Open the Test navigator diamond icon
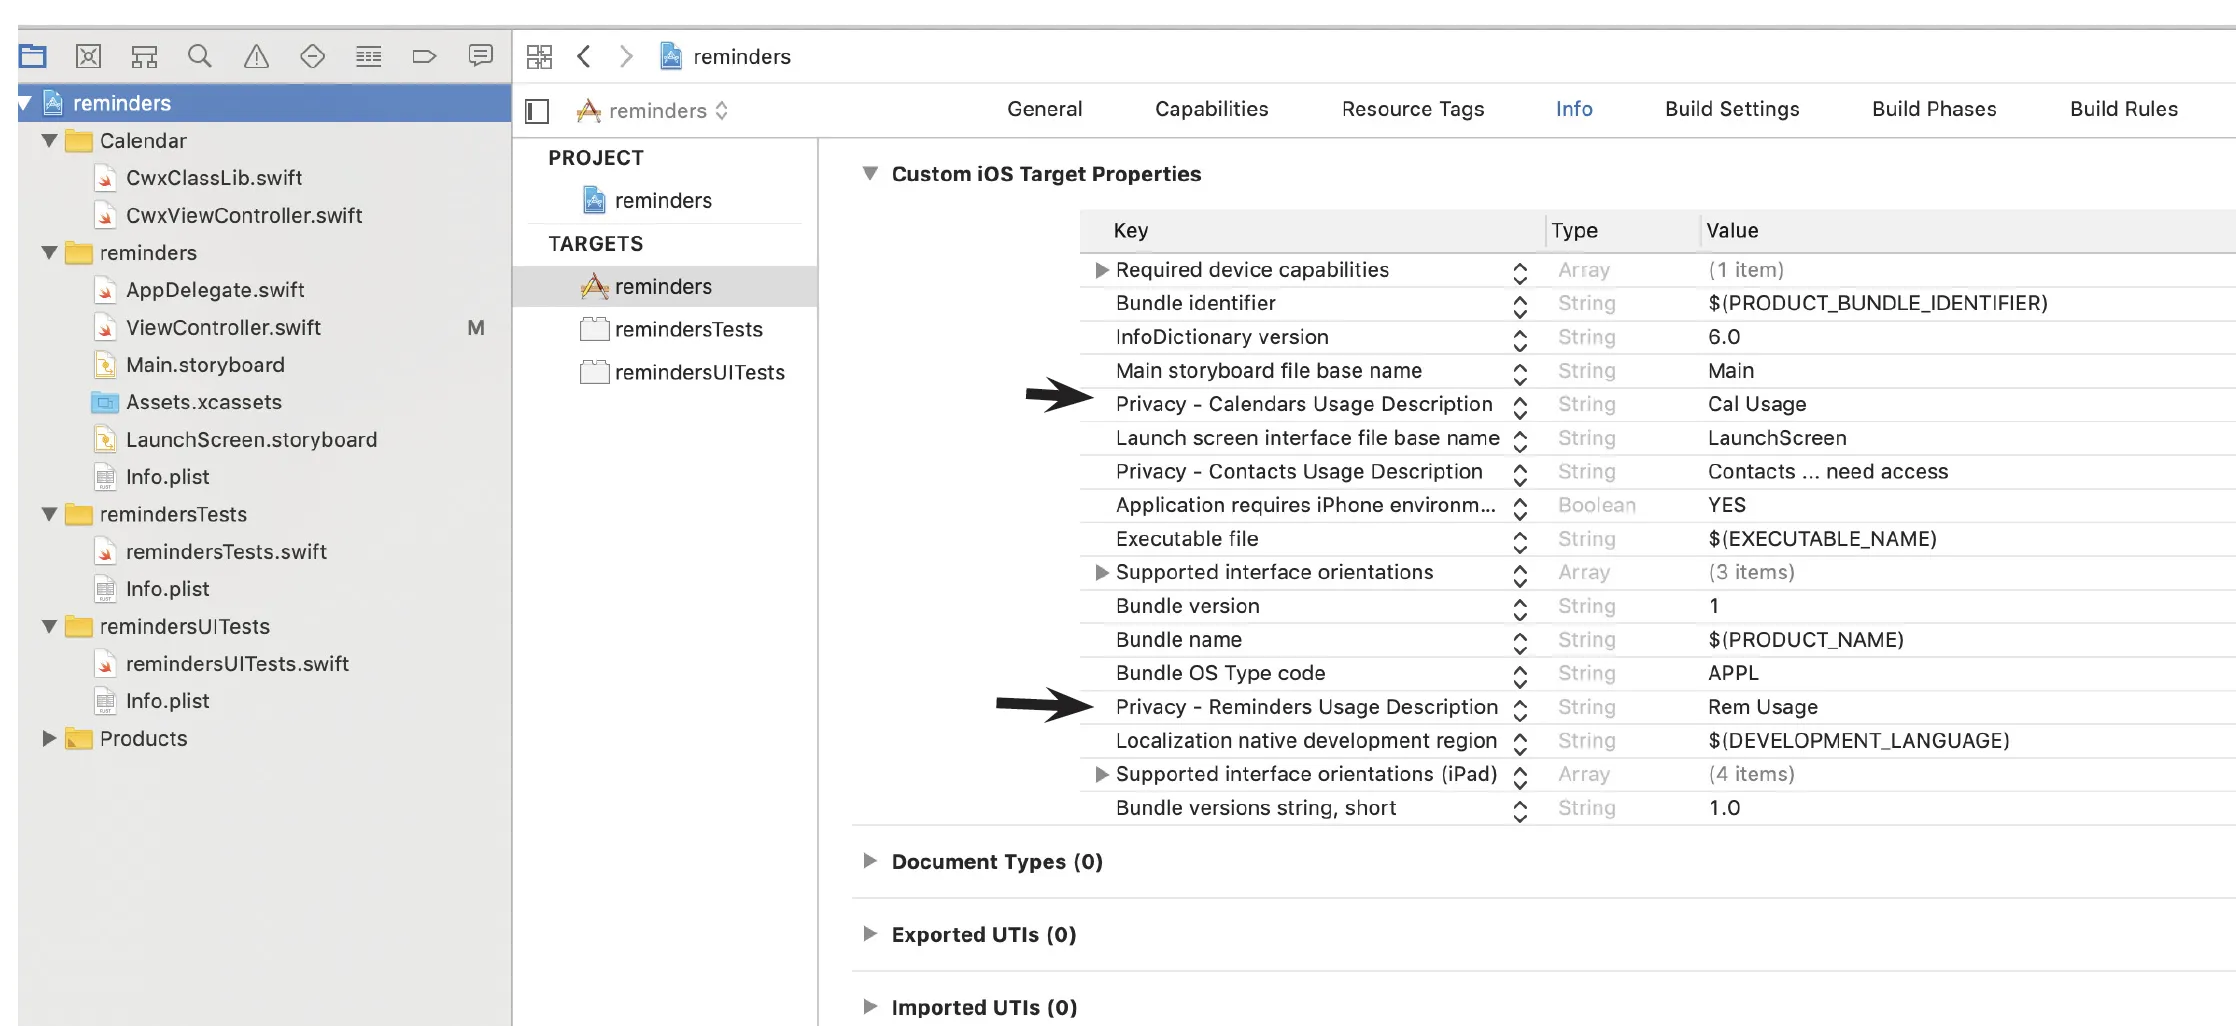This screenshot has height=1026, width=2236. 313,56
